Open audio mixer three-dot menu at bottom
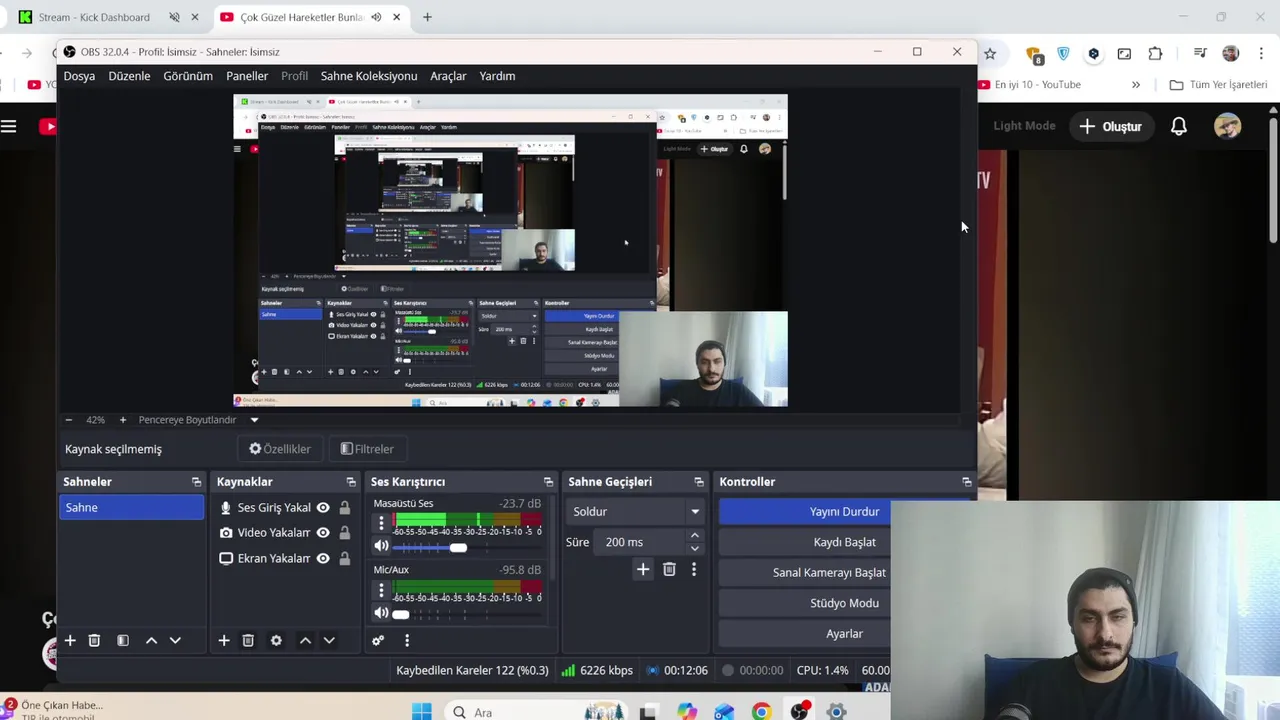 407,640
